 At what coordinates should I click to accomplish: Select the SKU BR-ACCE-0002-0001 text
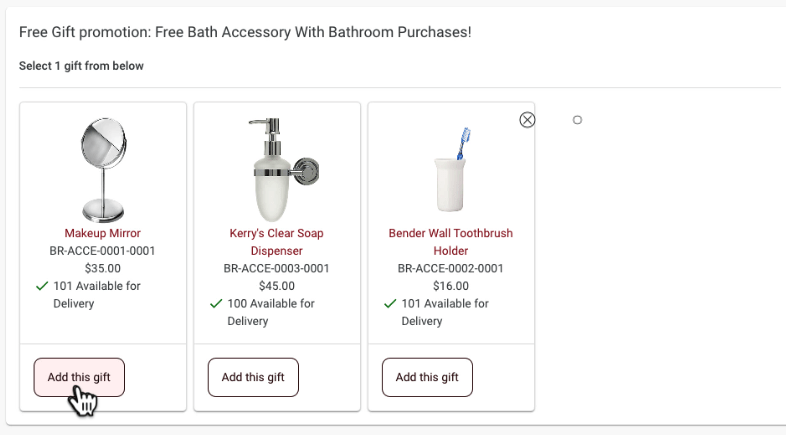pyautogui.click(x=451, y=268)
